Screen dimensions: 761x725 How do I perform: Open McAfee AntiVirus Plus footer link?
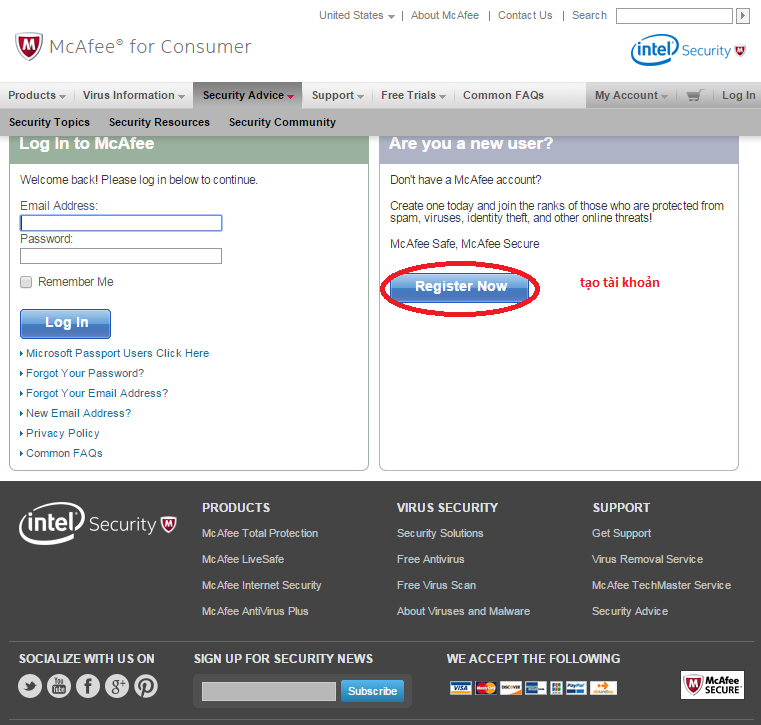pyautogui.click(x=255, y=611)
